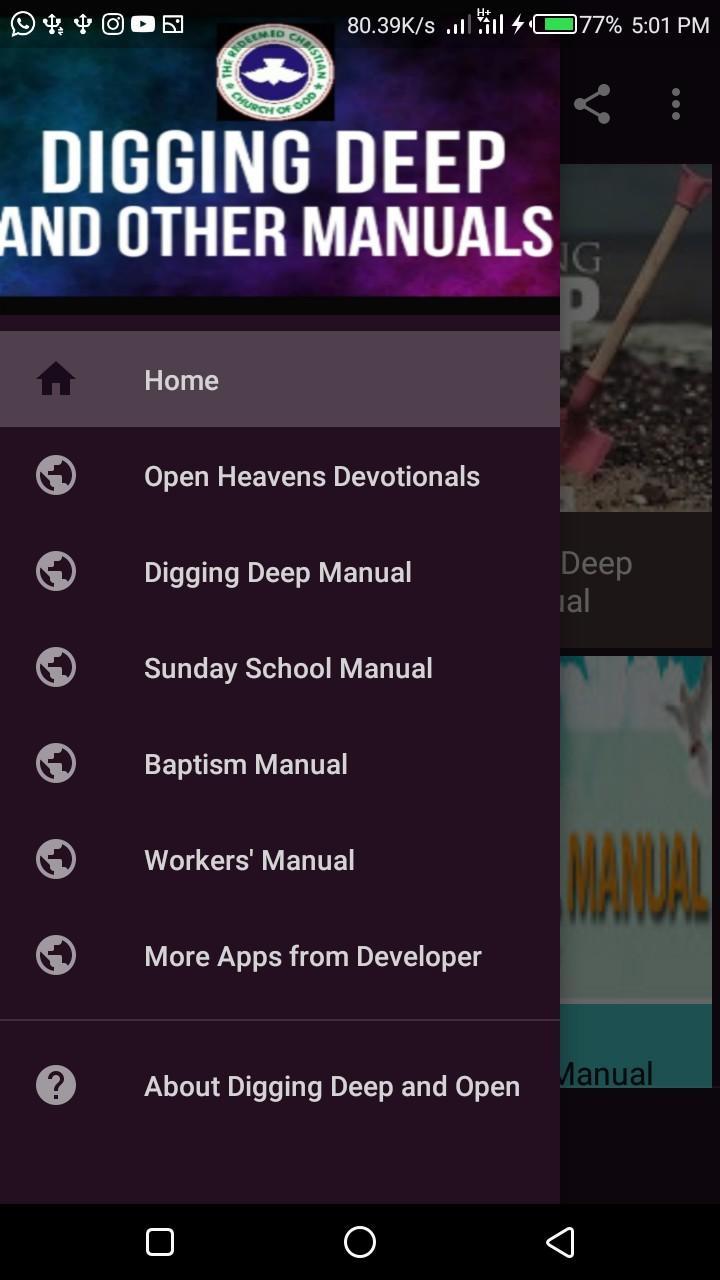Tap the 5:01 PM clock

(x=670, y=25)
